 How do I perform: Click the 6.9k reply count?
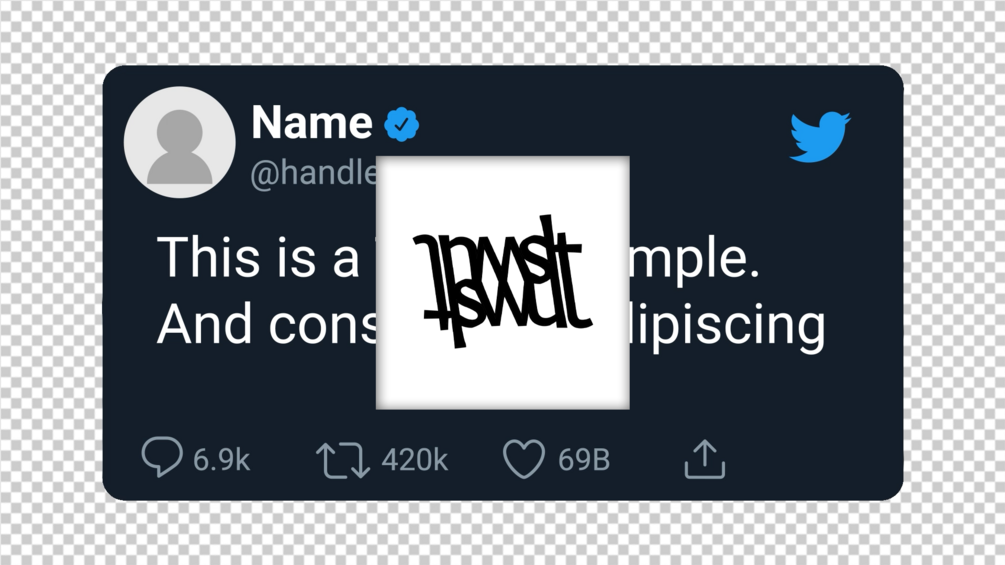221,460
